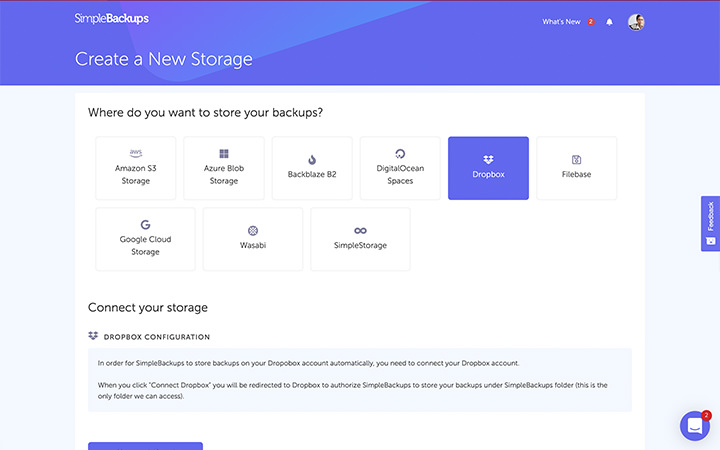Image resolution: width=720 pixels, height=450 pixels.
Task: Choose Wasabi storage provider
Action: coord(253,239)
